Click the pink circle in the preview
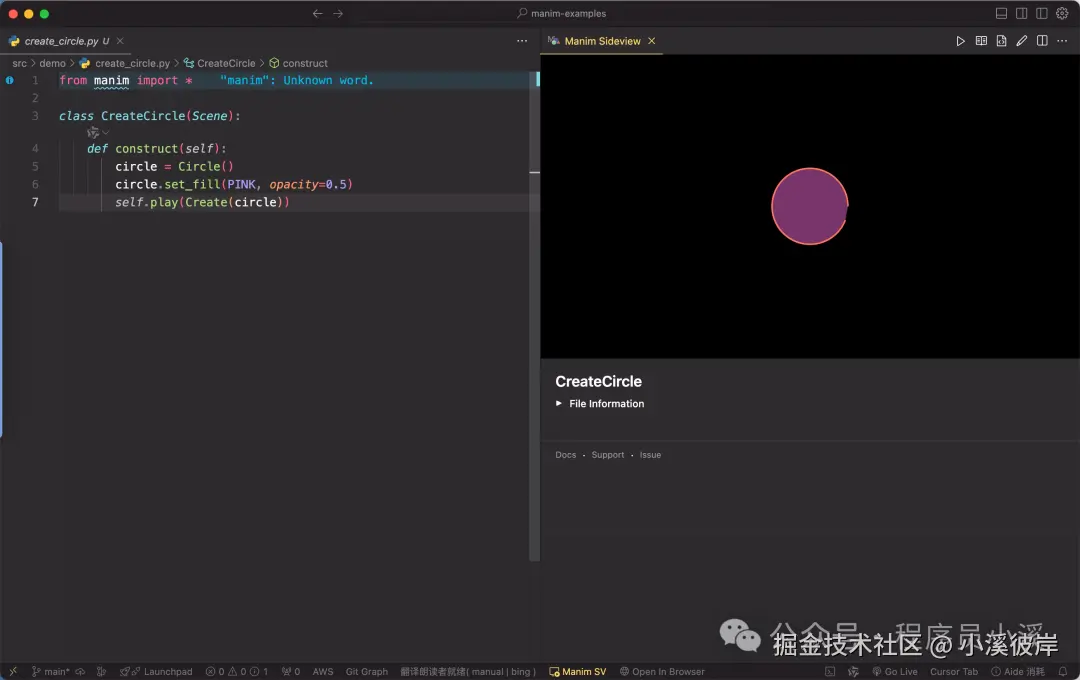1080x680 pixels. (x=809, y=206)
